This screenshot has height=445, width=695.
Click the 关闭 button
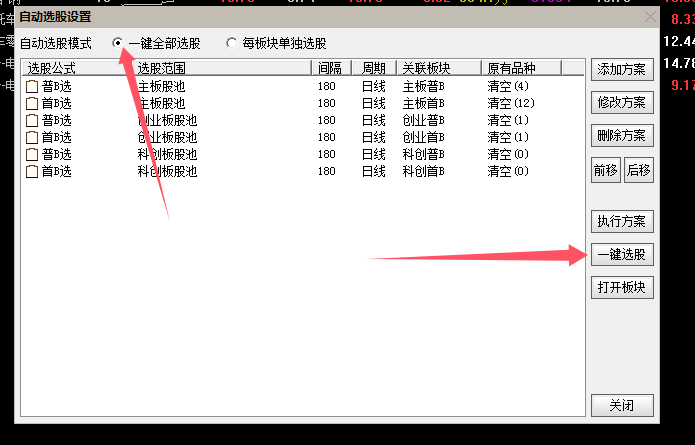[622, 405]
